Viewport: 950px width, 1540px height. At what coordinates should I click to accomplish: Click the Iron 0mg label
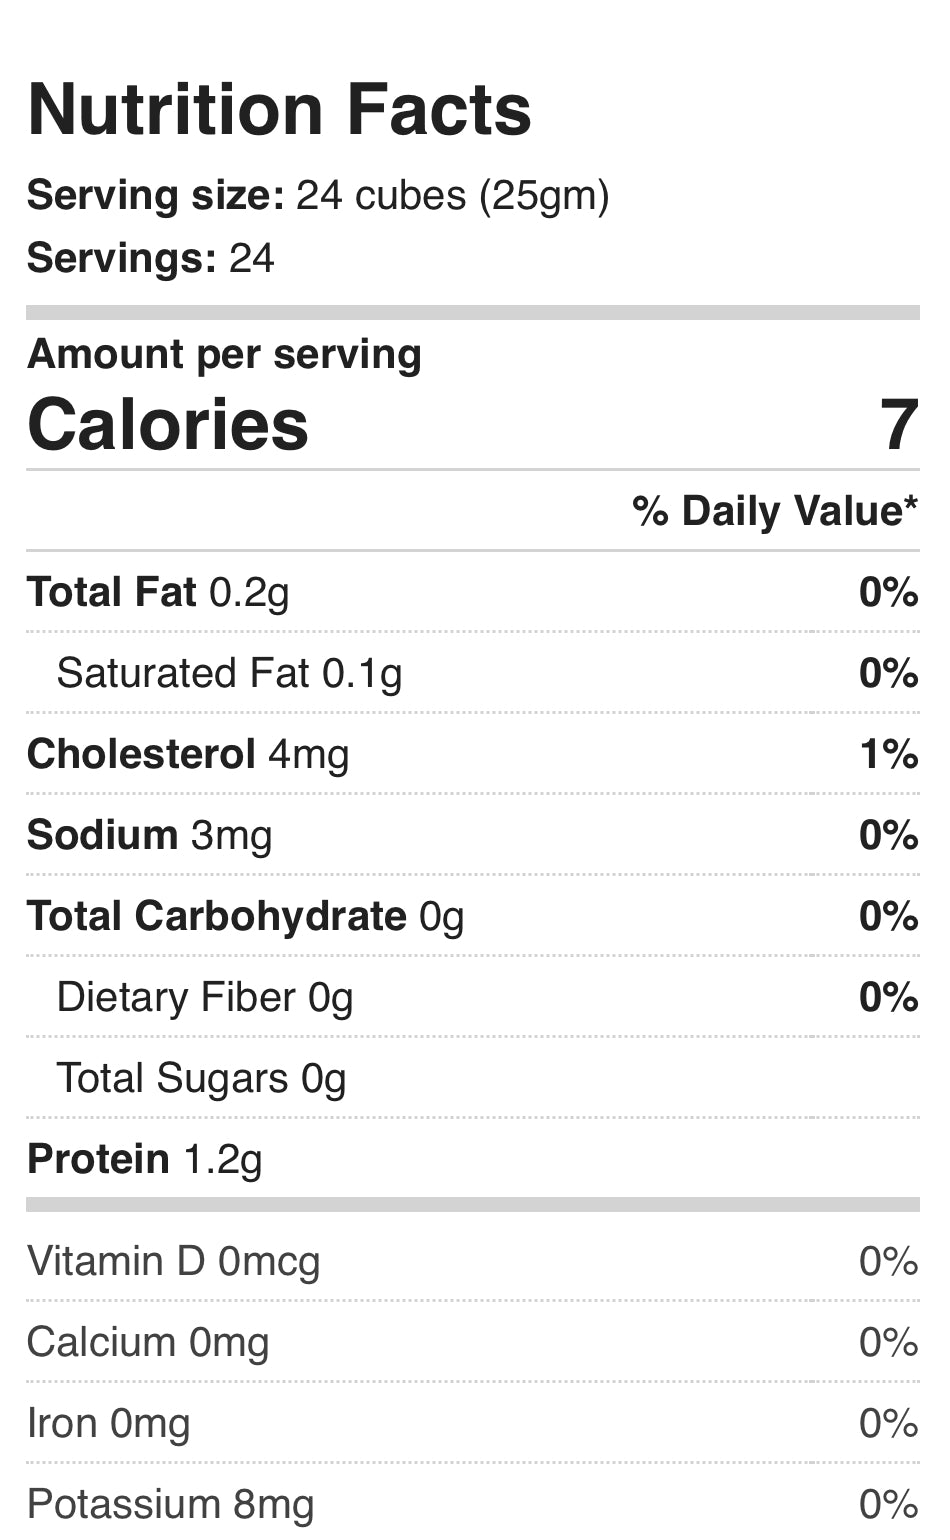108,1423
